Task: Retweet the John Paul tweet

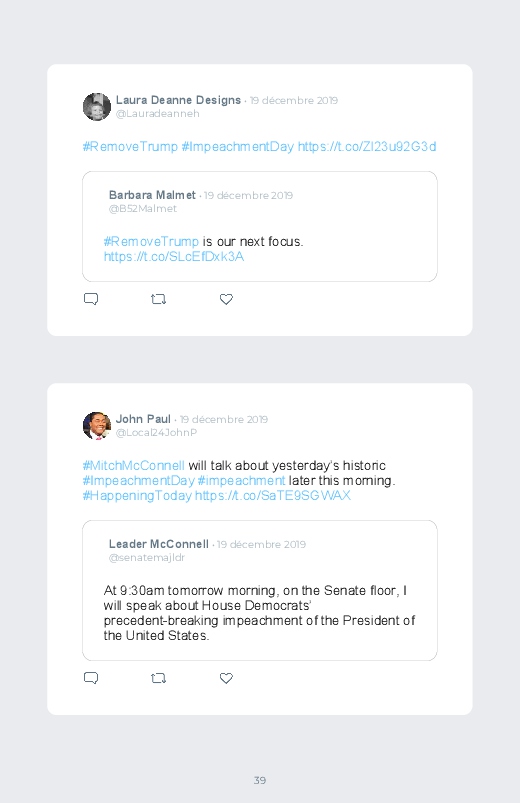Action: [x=158, y=678]
